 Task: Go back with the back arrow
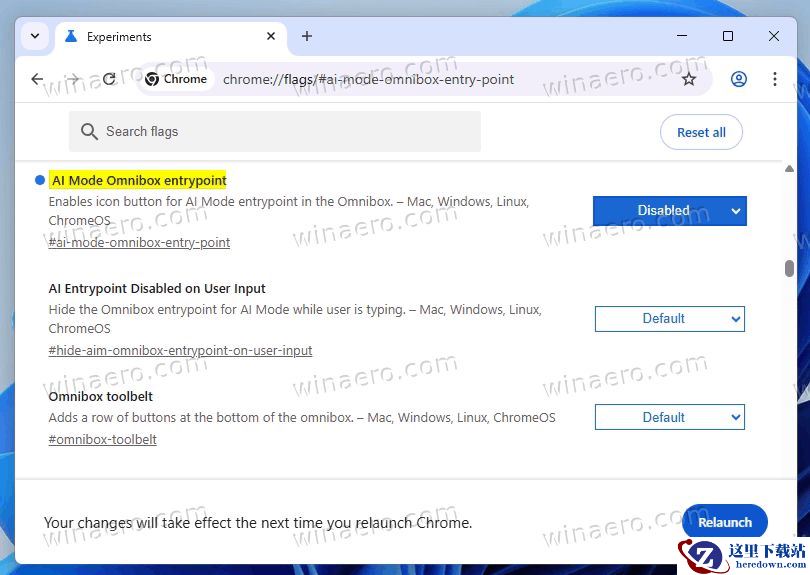(37, 79)
